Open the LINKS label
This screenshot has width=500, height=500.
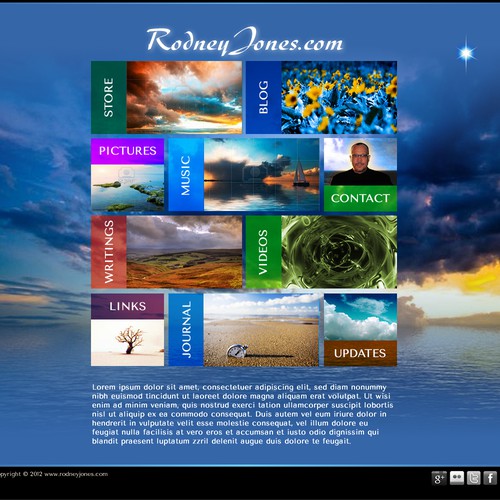128,306
